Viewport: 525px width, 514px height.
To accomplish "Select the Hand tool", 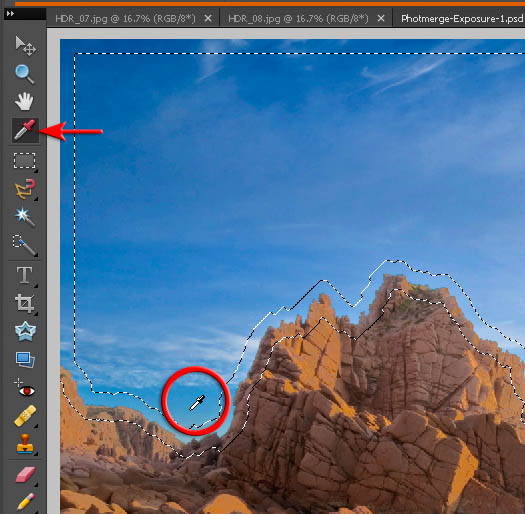I will tap(24, 101).
